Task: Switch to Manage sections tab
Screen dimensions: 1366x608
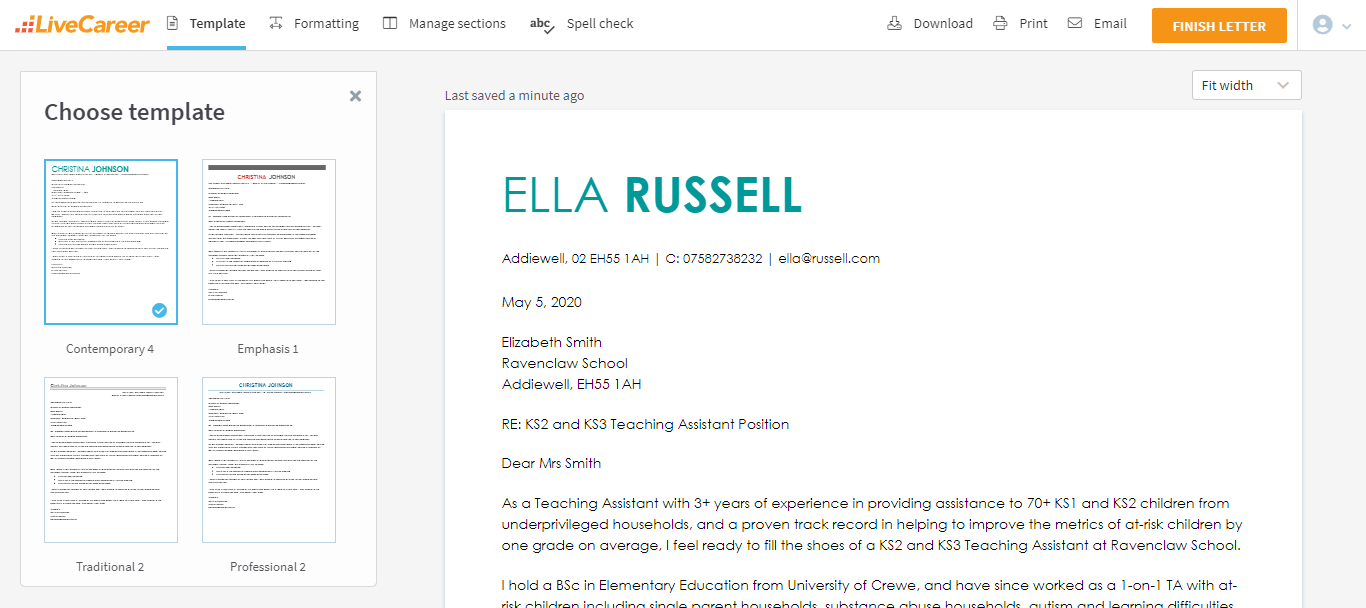Action: click(x=456, y=23)
